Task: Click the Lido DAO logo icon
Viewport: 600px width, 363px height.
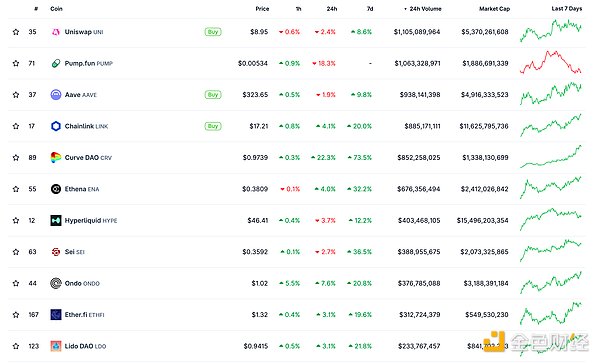Action: [56, 346]
